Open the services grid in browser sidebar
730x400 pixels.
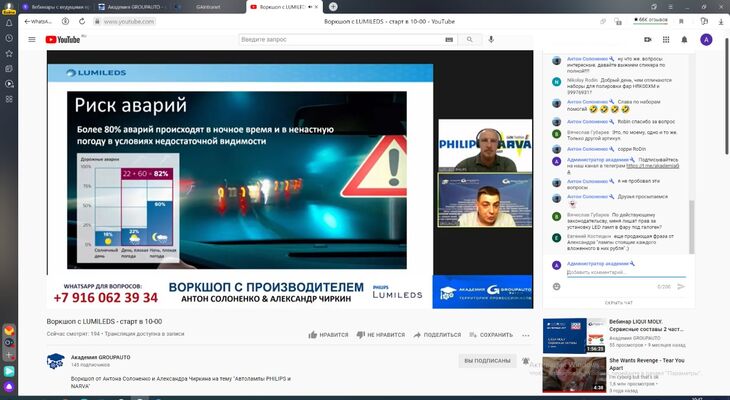tap(9, 99)
